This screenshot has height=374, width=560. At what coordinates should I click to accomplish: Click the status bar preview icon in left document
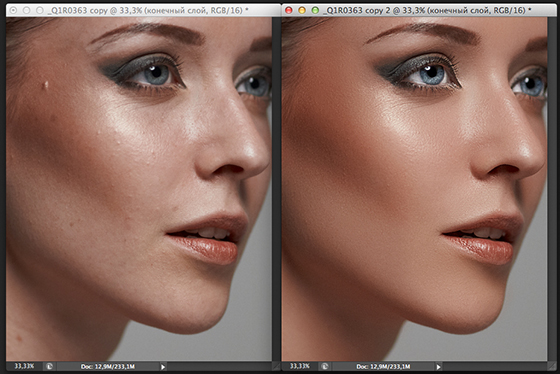click(x=49, y=366)
